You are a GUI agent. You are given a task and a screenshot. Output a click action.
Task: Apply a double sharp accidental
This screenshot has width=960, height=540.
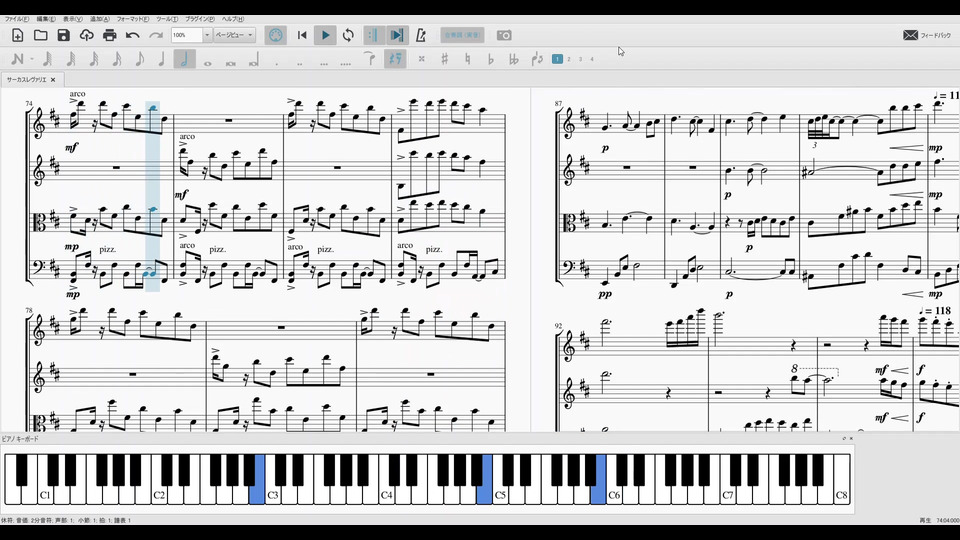point(421,59)
